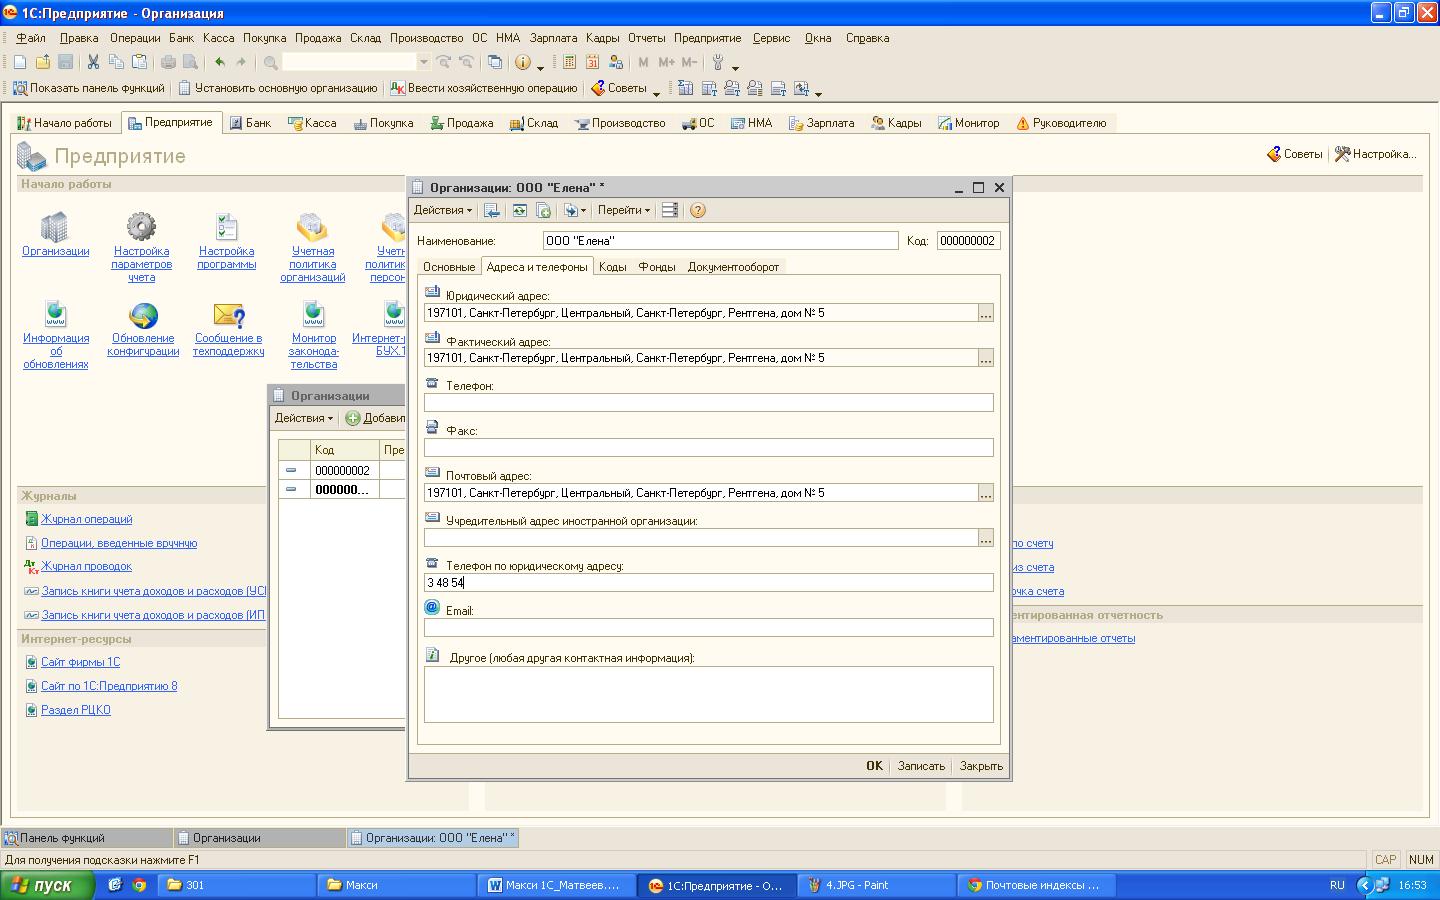Open Сообщение в техподдержку envelope icon
The width and height of the screenshot is (1440, 900).
tap(229, 315)
